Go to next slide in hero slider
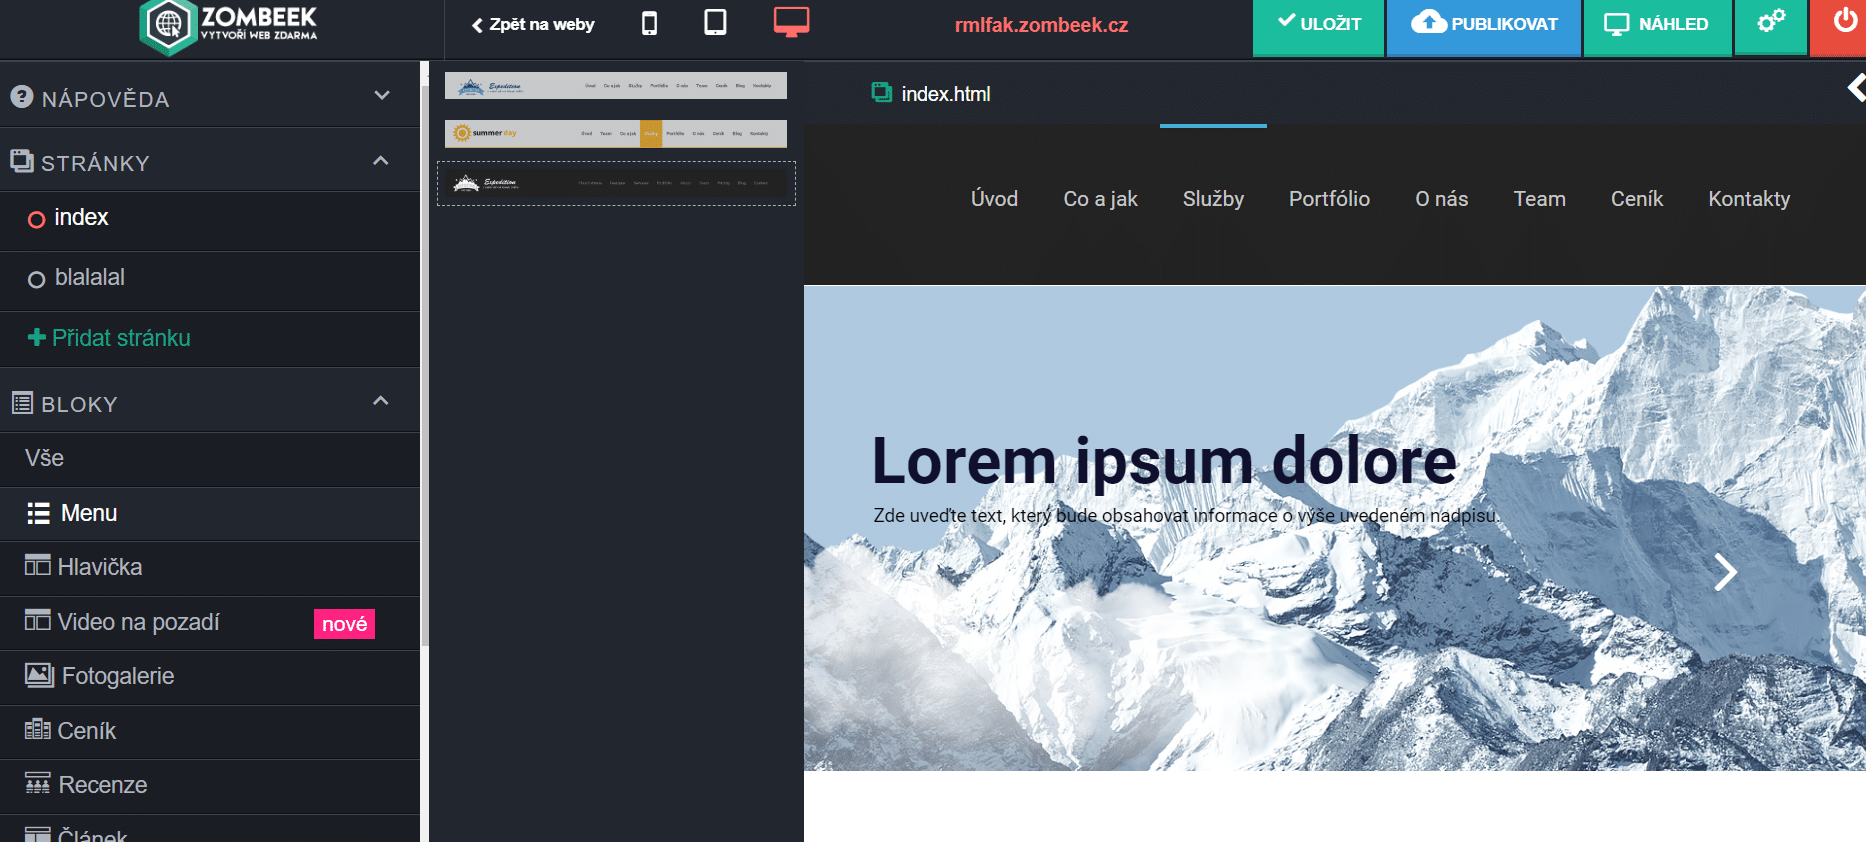Screen dimensions: 1866x842 tap(1725, 572)
